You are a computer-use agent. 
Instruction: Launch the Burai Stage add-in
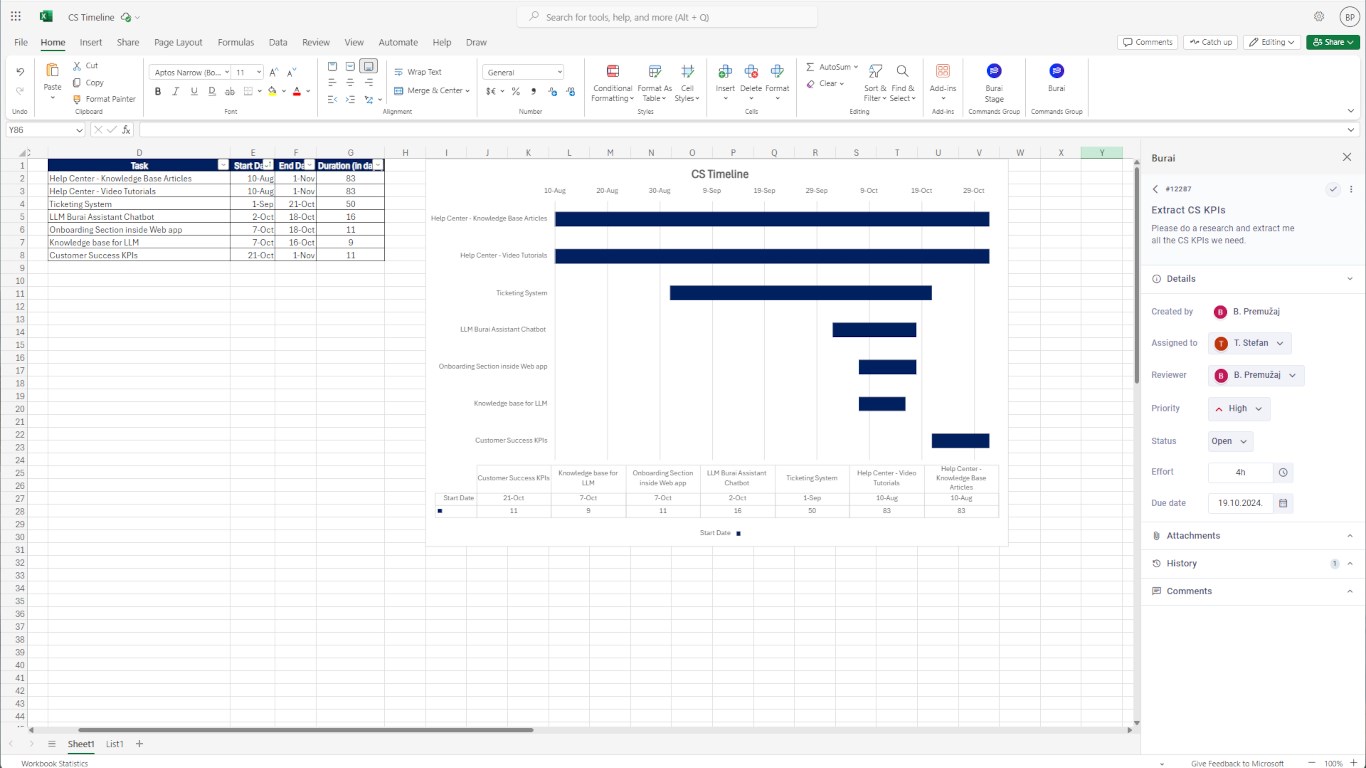994,82
